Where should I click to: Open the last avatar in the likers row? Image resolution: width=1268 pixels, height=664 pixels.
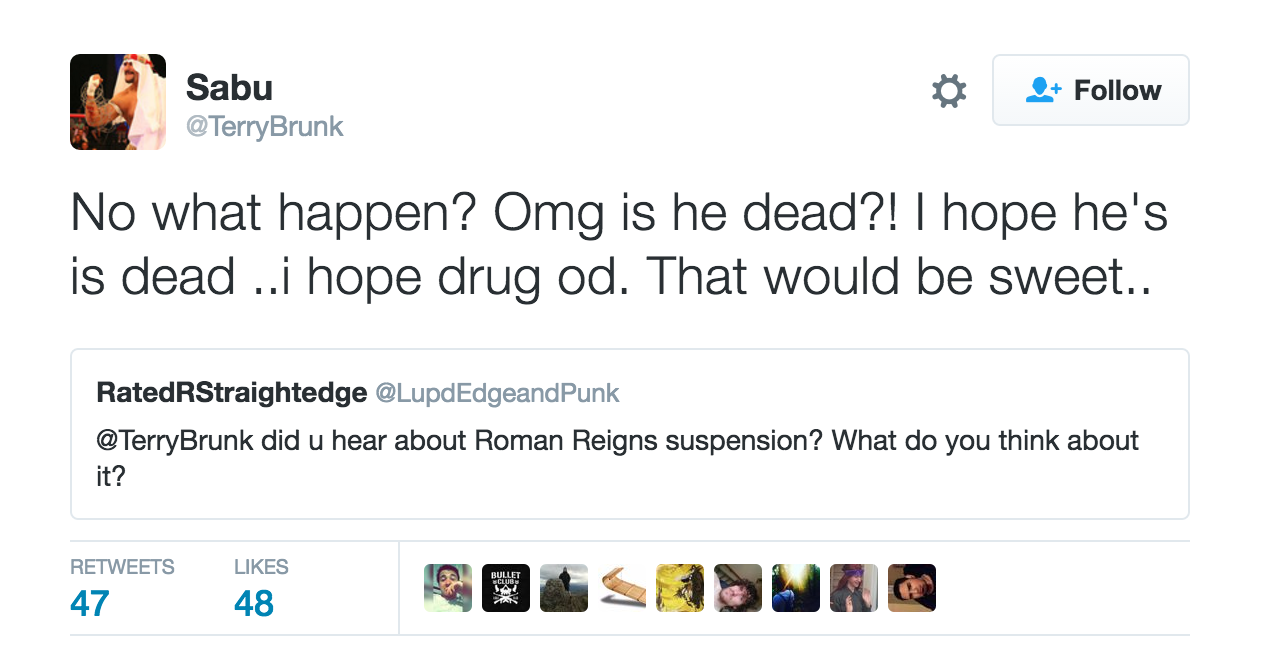coord(912,588)
